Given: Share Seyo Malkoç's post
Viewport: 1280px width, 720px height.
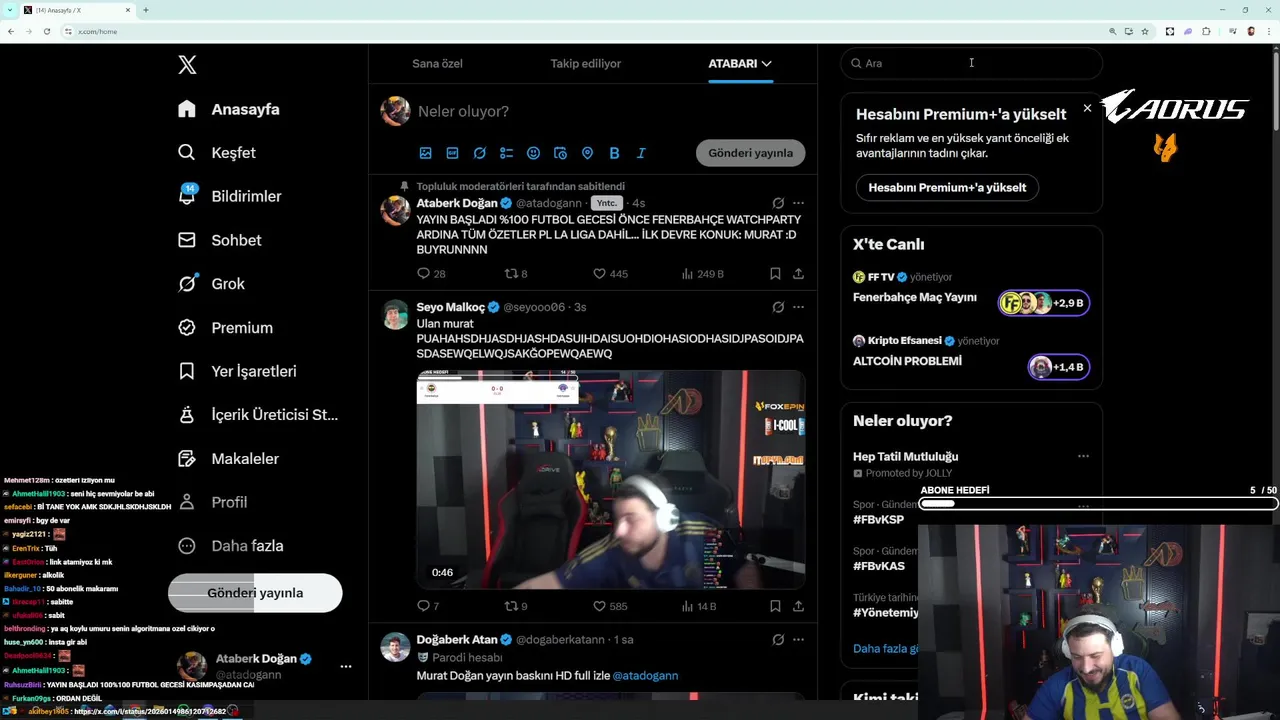Looking at the screenshot, I should point(798,606).
